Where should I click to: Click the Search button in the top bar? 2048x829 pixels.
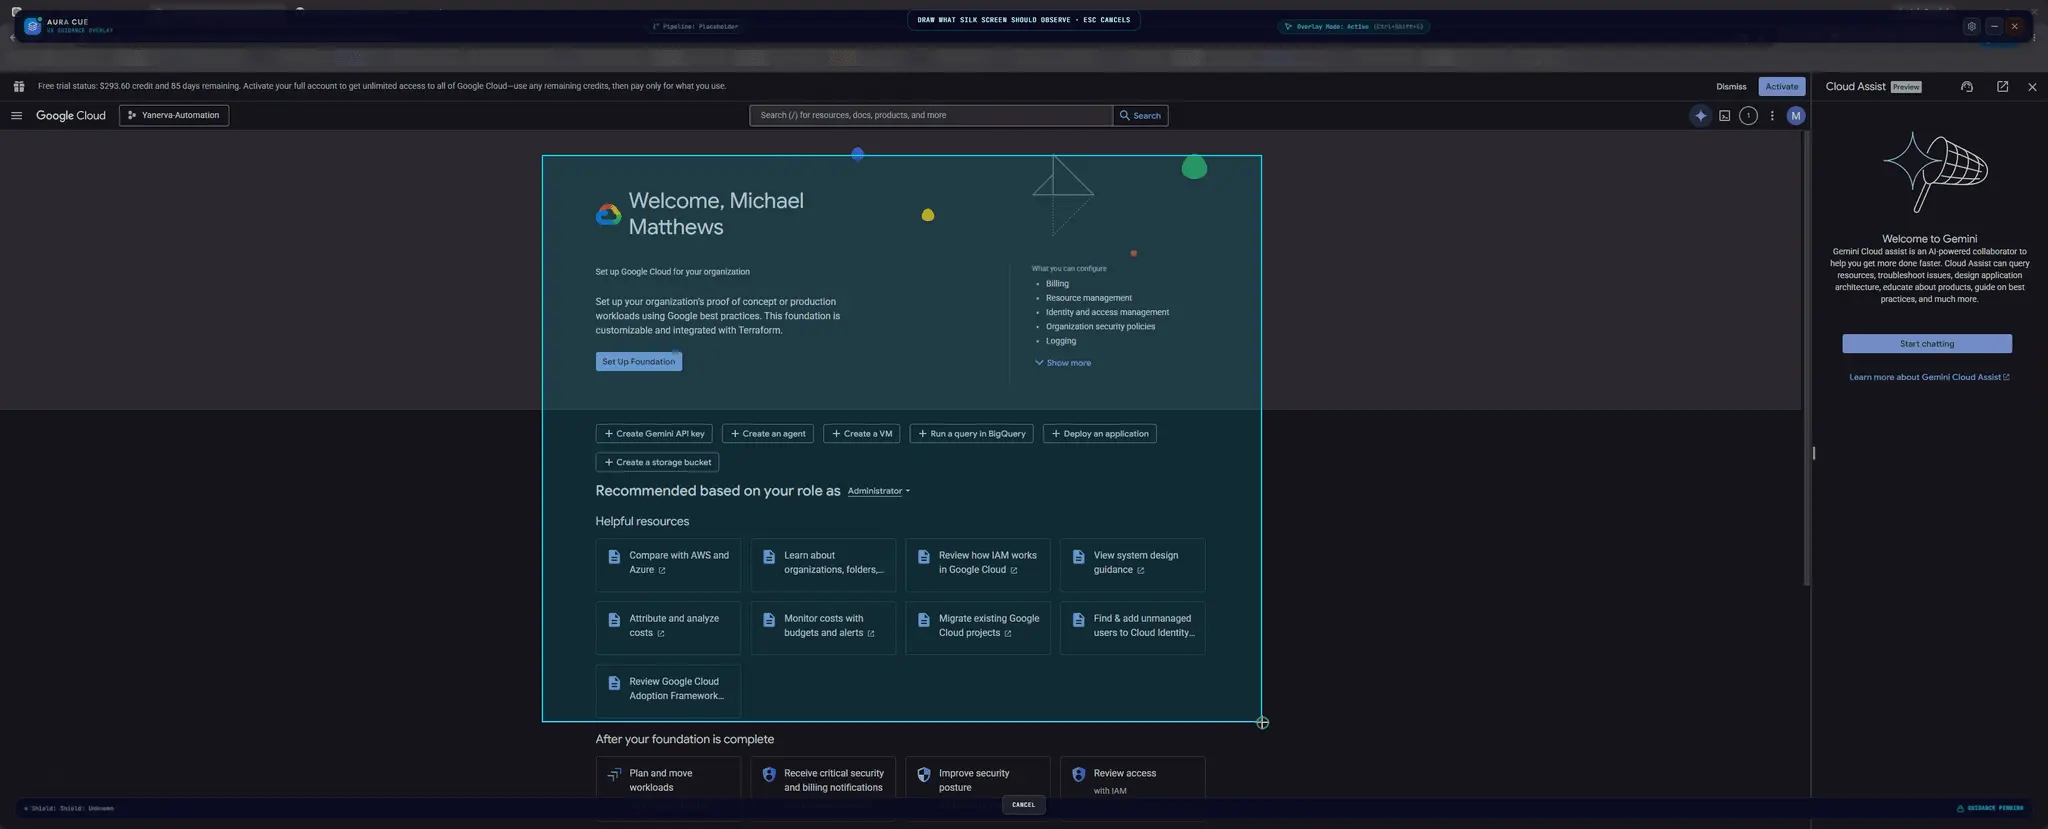[x=1140, y=116]
